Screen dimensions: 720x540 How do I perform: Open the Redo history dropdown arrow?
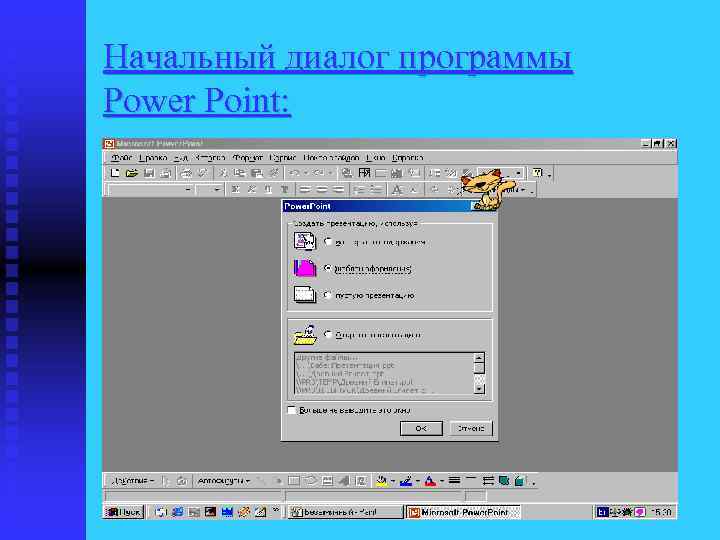click(330, 173)
